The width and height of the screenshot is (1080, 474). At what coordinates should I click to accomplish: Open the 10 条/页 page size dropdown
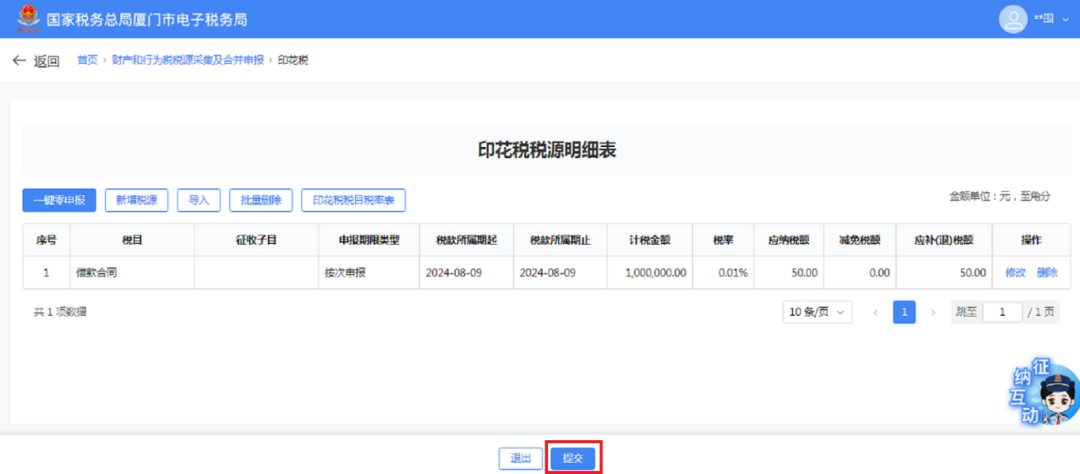(817, 312)
